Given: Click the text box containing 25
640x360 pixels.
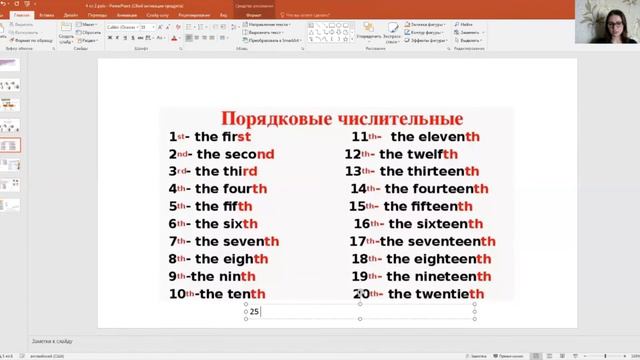Looking at the screenshot, I should coord(360,311).
